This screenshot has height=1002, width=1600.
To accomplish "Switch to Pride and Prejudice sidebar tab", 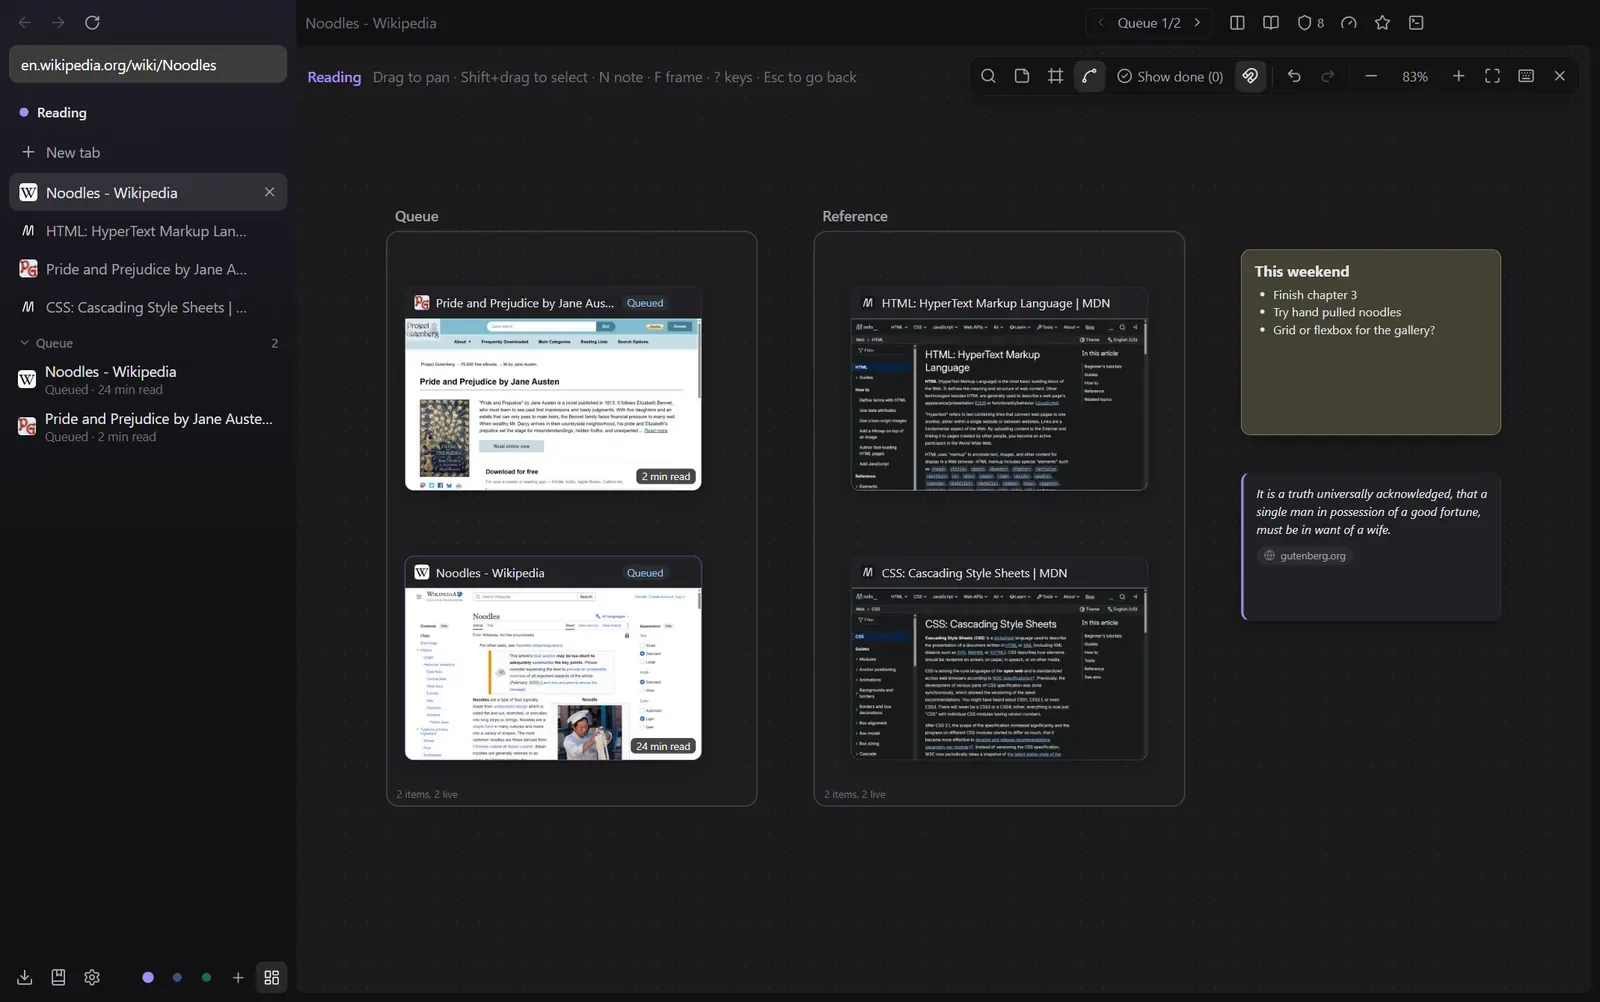I will pyautogui.click(x=148, y=269).
